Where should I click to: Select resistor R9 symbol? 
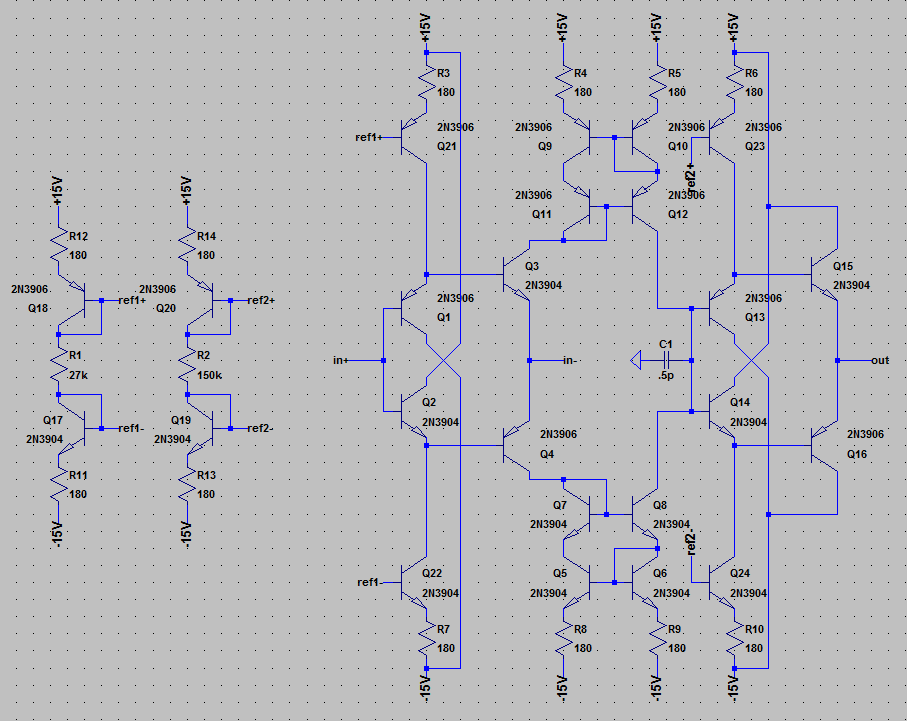click(x=658, y=638)
